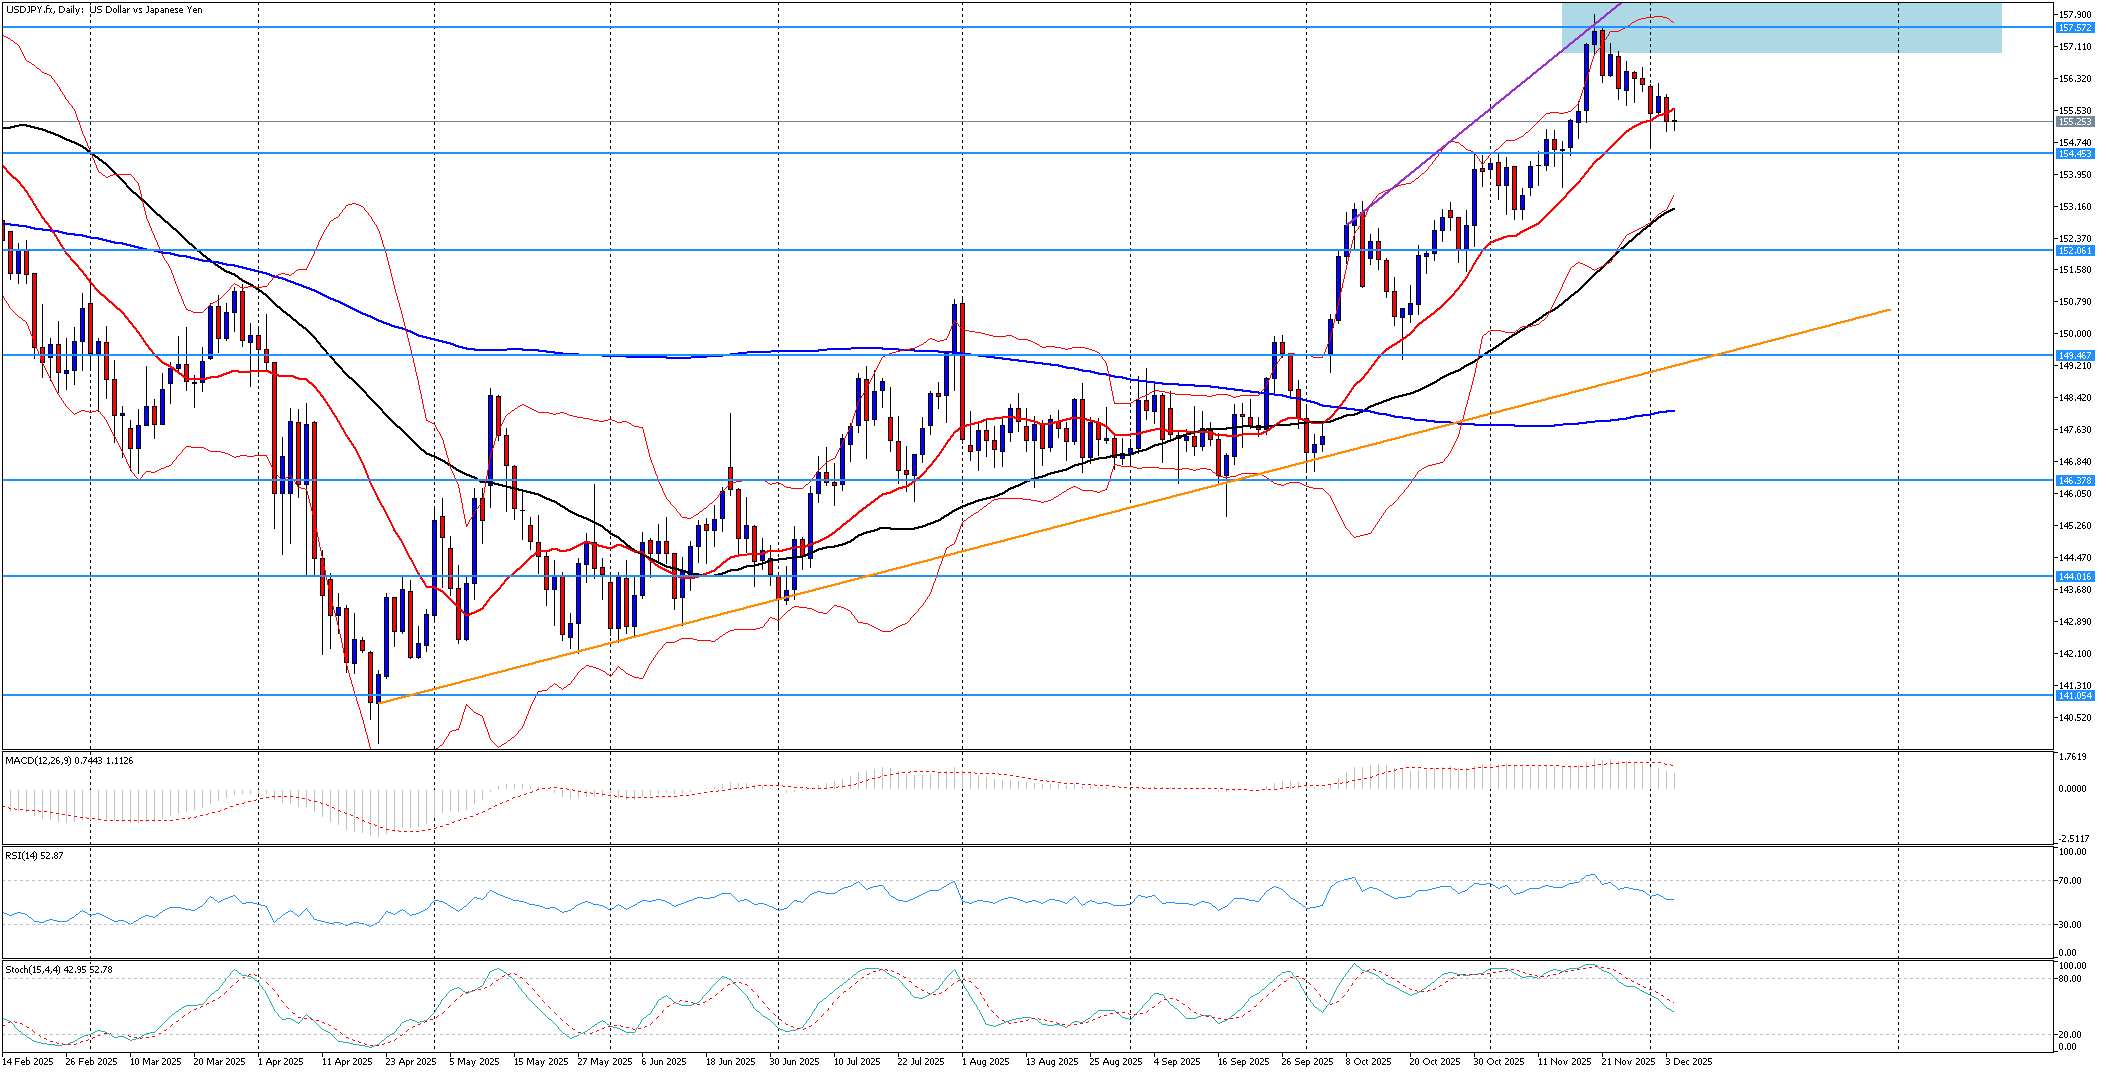
Task: Click the 152.061 blue price tag
Action: pos(2074,251)
